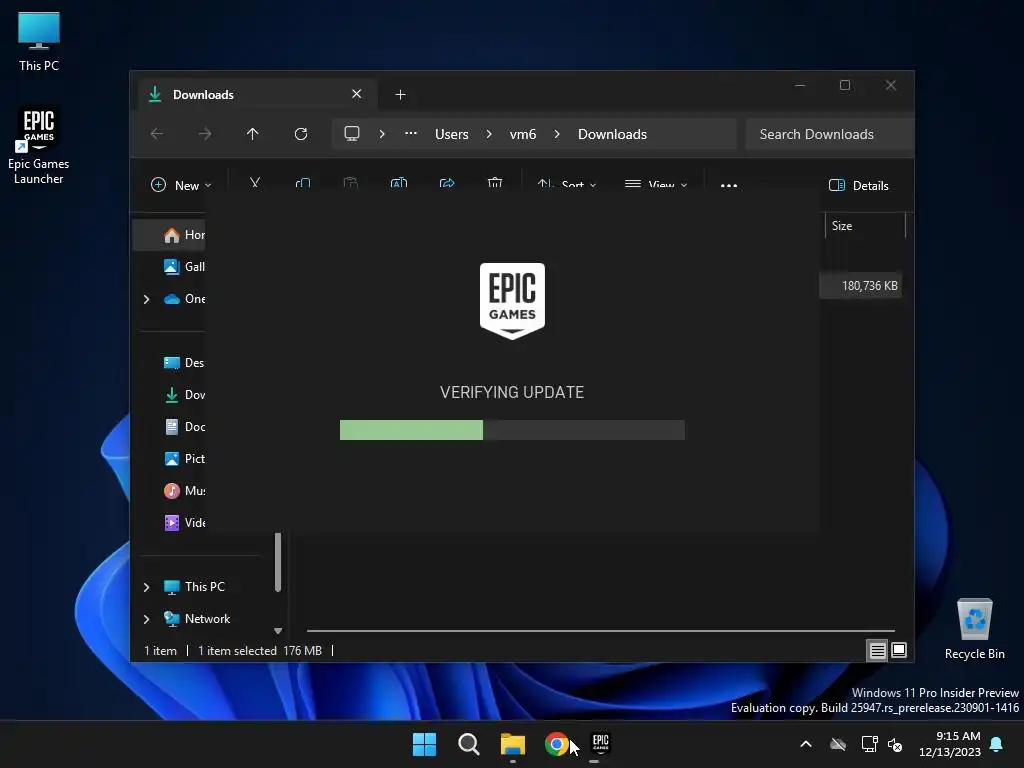Click the Paste toolbar icon

(x=351, y=184)
